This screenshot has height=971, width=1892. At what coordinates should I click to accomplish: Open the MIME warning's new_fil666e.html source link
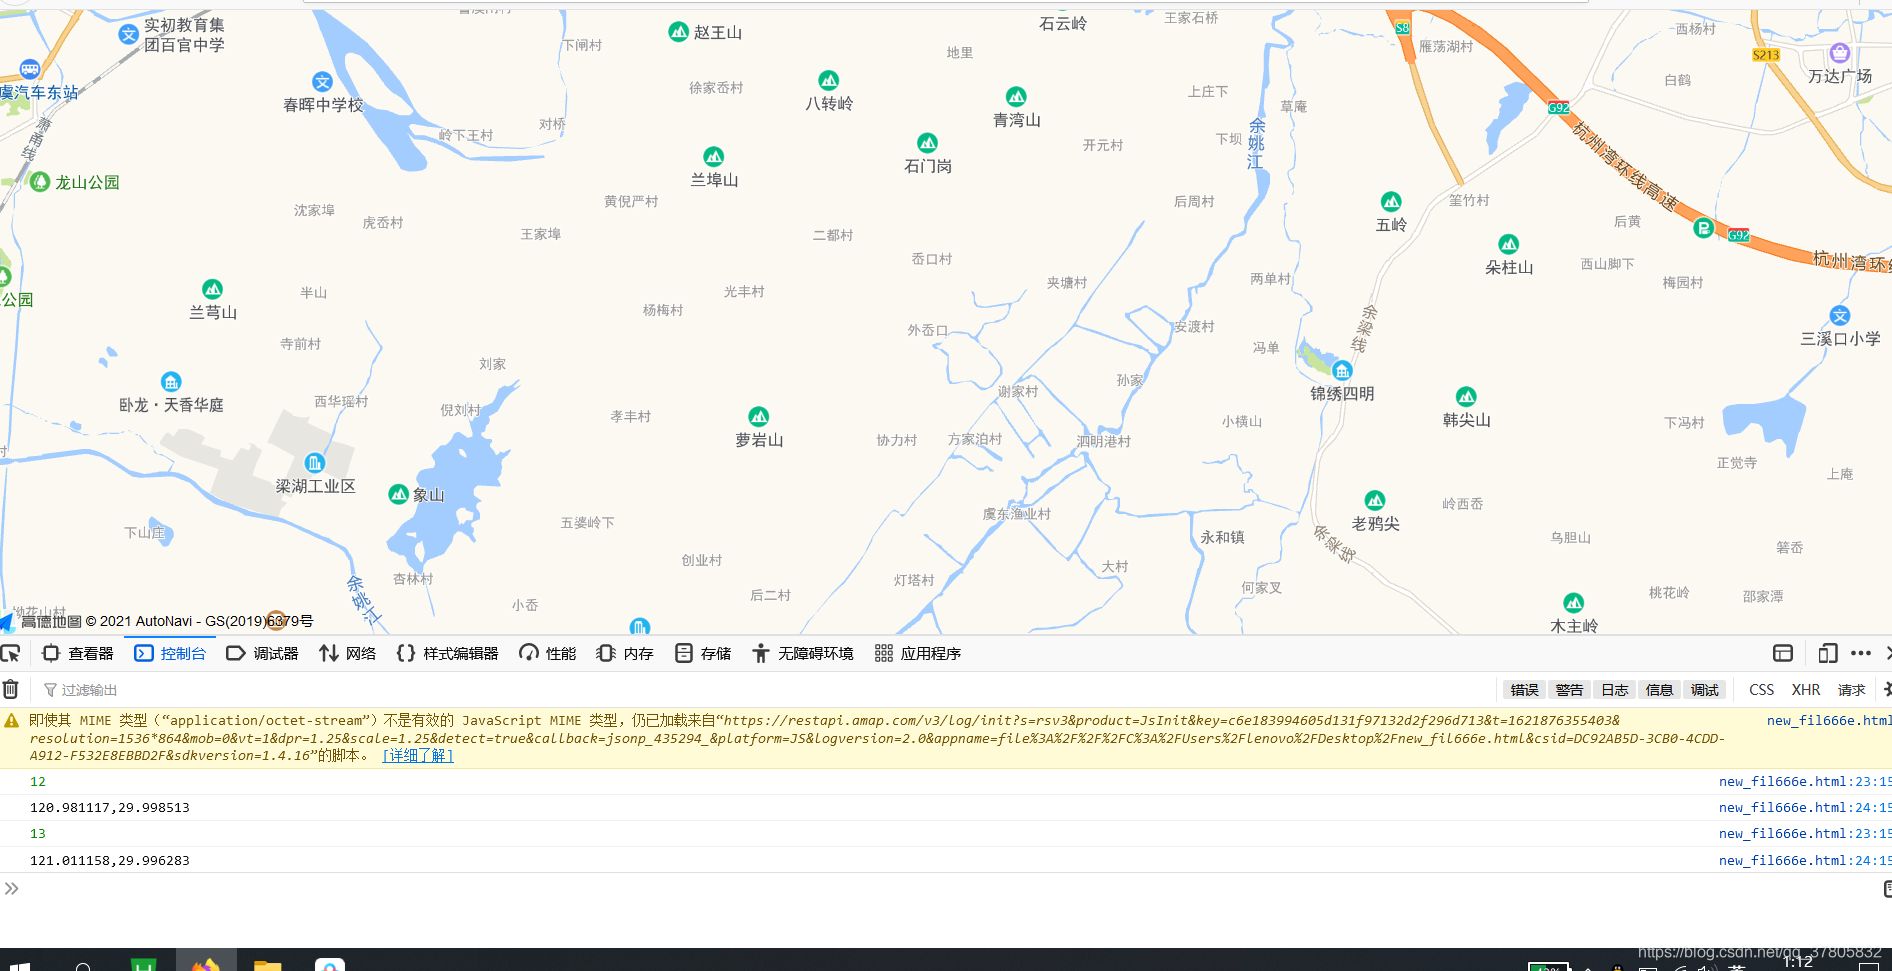coord(1829,720)
